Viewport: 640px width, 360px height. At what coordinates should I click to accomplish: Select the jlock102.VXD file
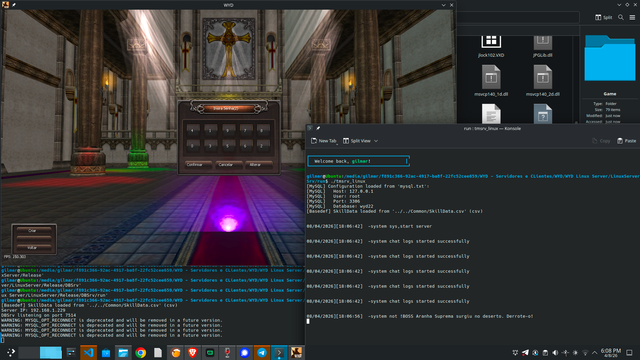tap(491, 47)
